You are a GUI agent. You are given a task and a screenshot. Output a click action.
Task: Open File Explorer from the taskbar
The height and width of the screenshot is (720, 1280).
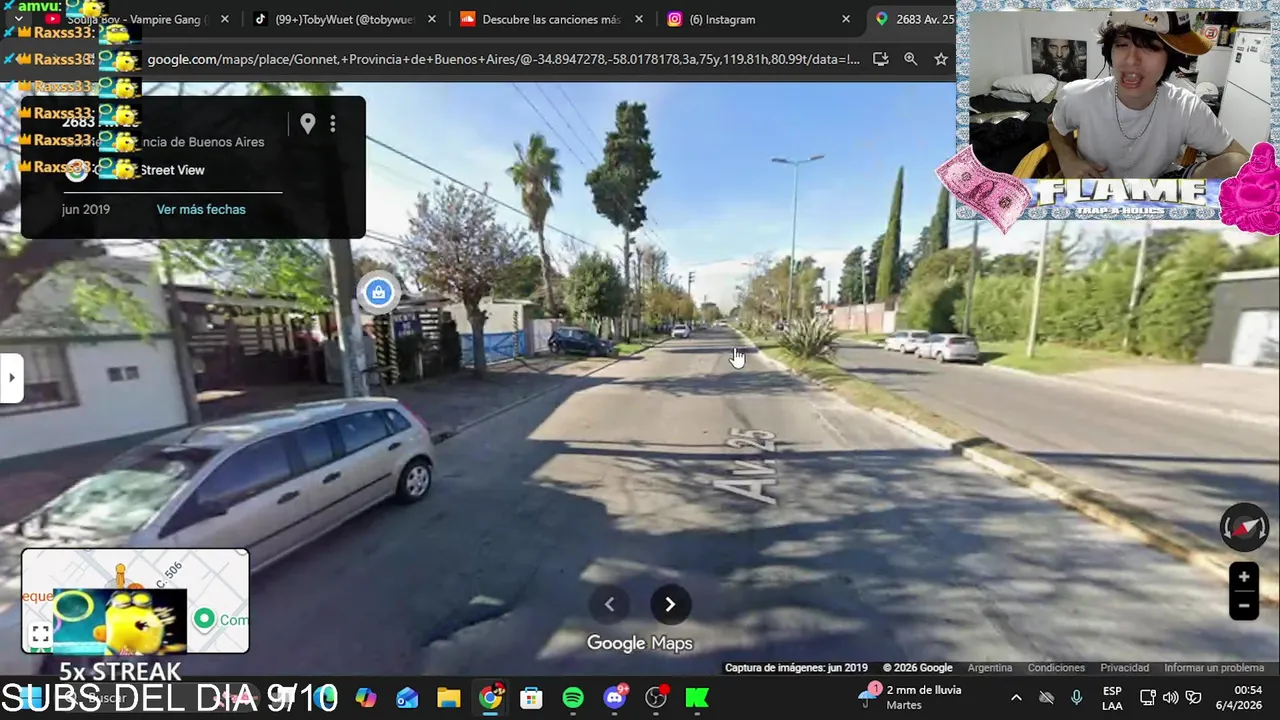point(449,698)
